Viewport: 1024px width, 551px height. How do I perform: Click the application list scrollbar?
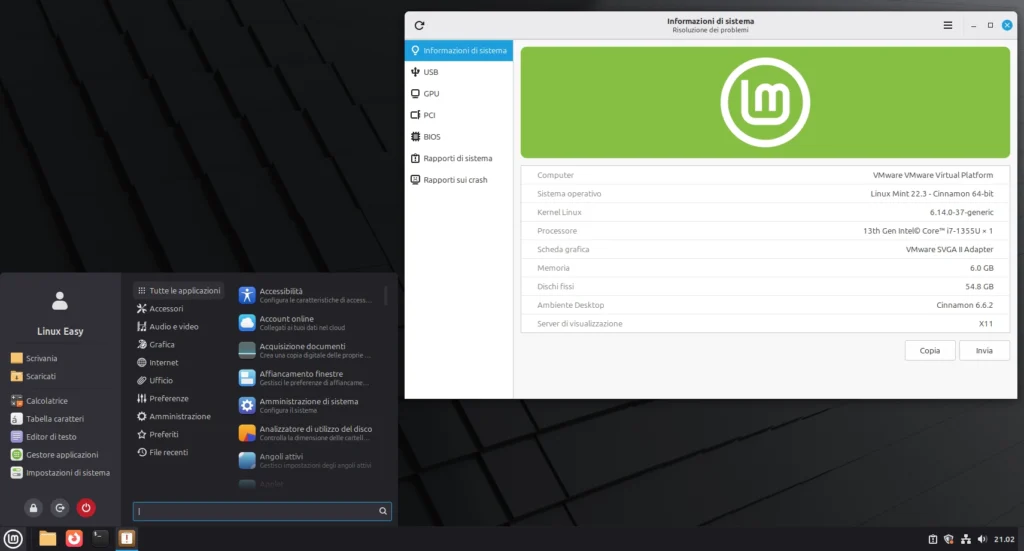[386, 295]
